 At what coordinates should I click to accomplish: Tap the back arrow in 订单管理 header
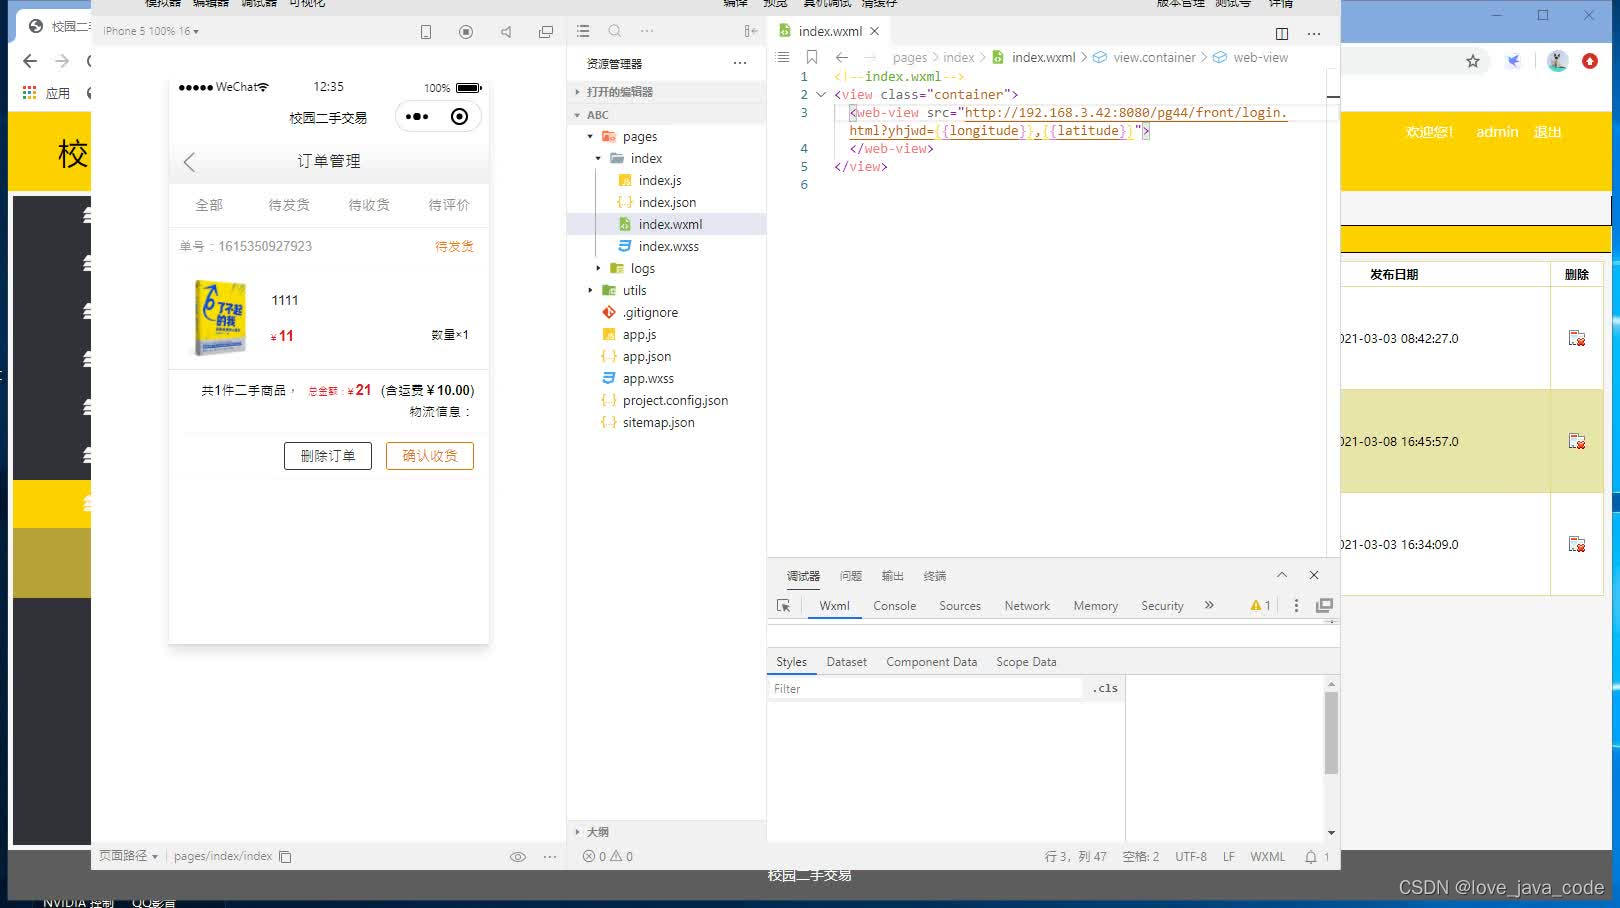tap(190, 162)
